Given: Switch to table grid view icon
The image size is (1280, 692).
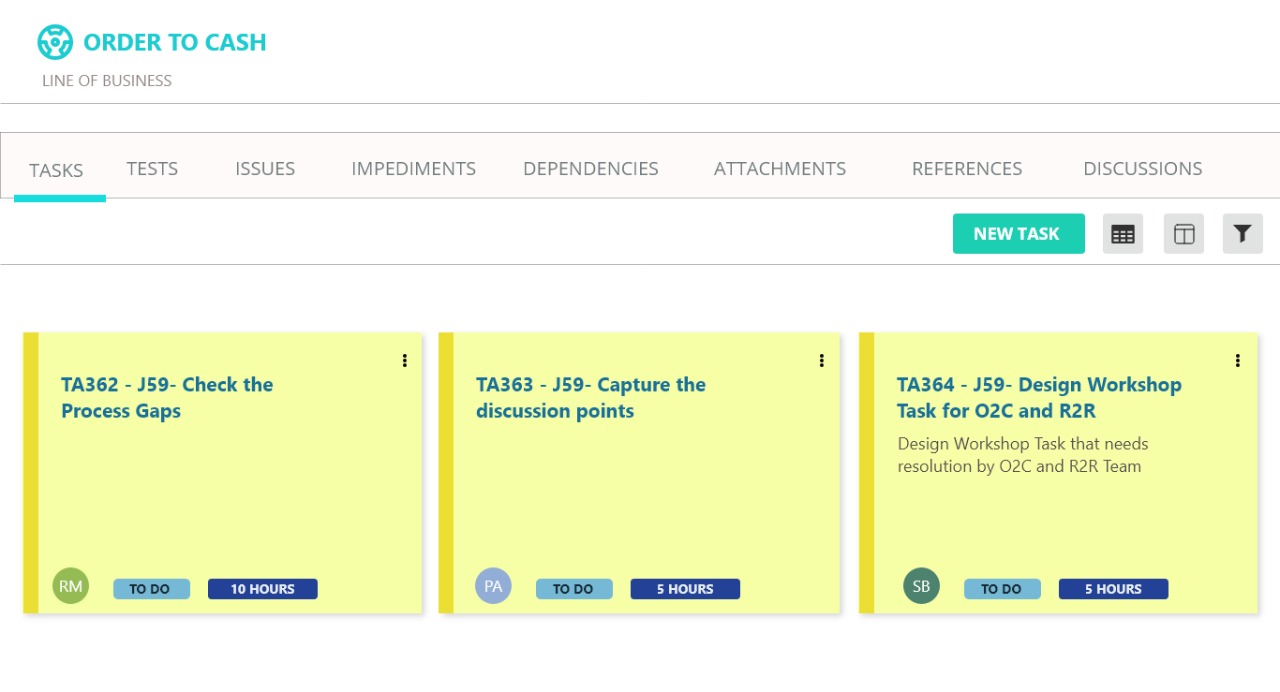Looking at the screenshot, I should pos(1123,234).
